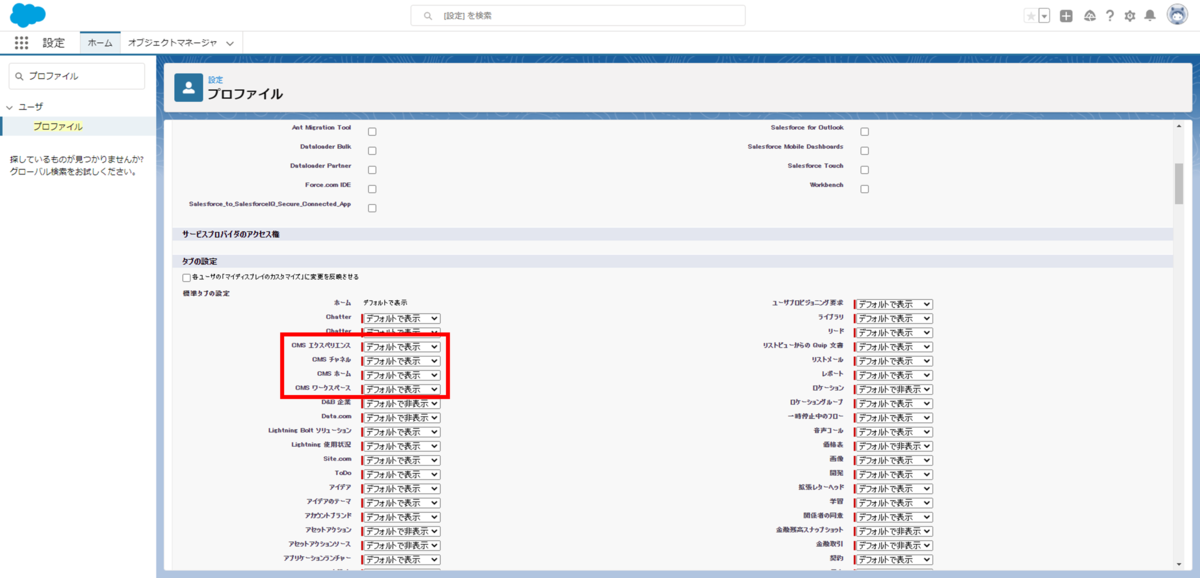This screenshot has width=1200, height=578.
Task: Click the profile page header icon
Action: [188, 87]
